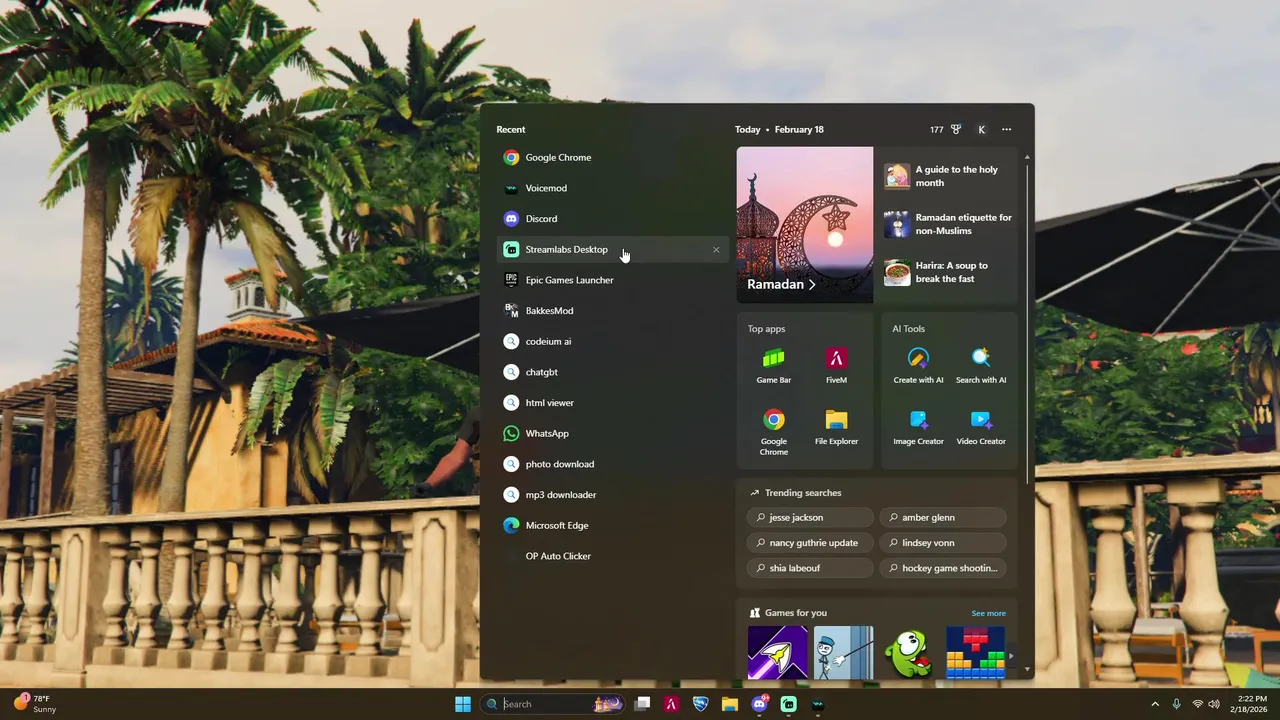
Task: Search trending 'hockey game shooting'
Action: click(x=943, y=568)
